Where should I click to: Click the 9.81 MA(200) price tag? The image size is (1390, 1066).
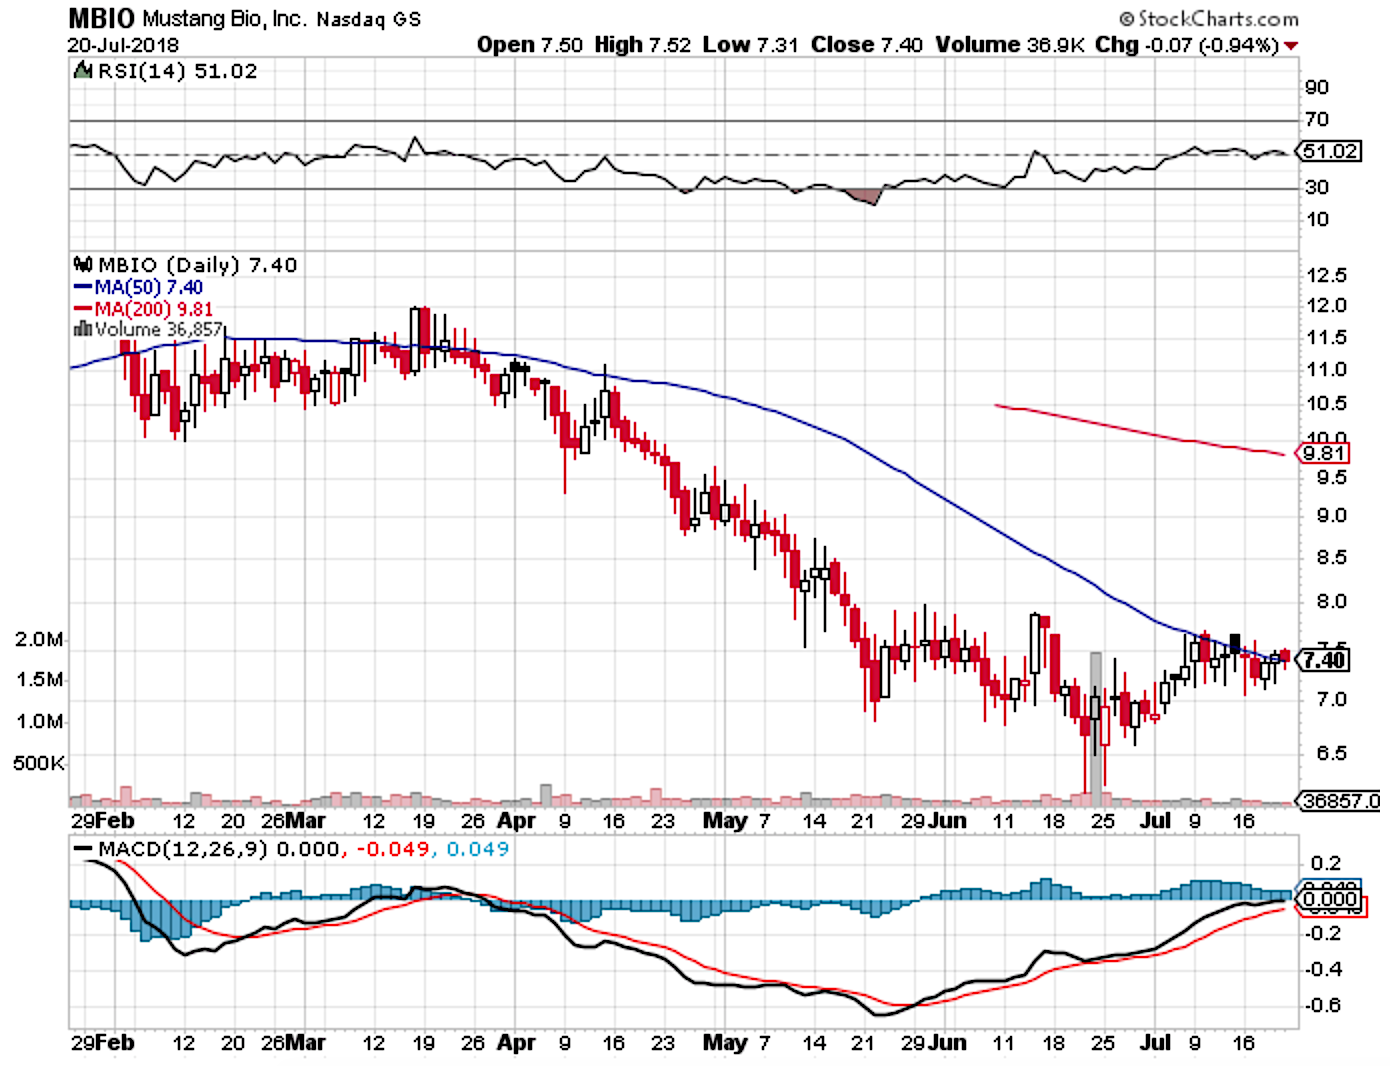[x=1323, y=453]
